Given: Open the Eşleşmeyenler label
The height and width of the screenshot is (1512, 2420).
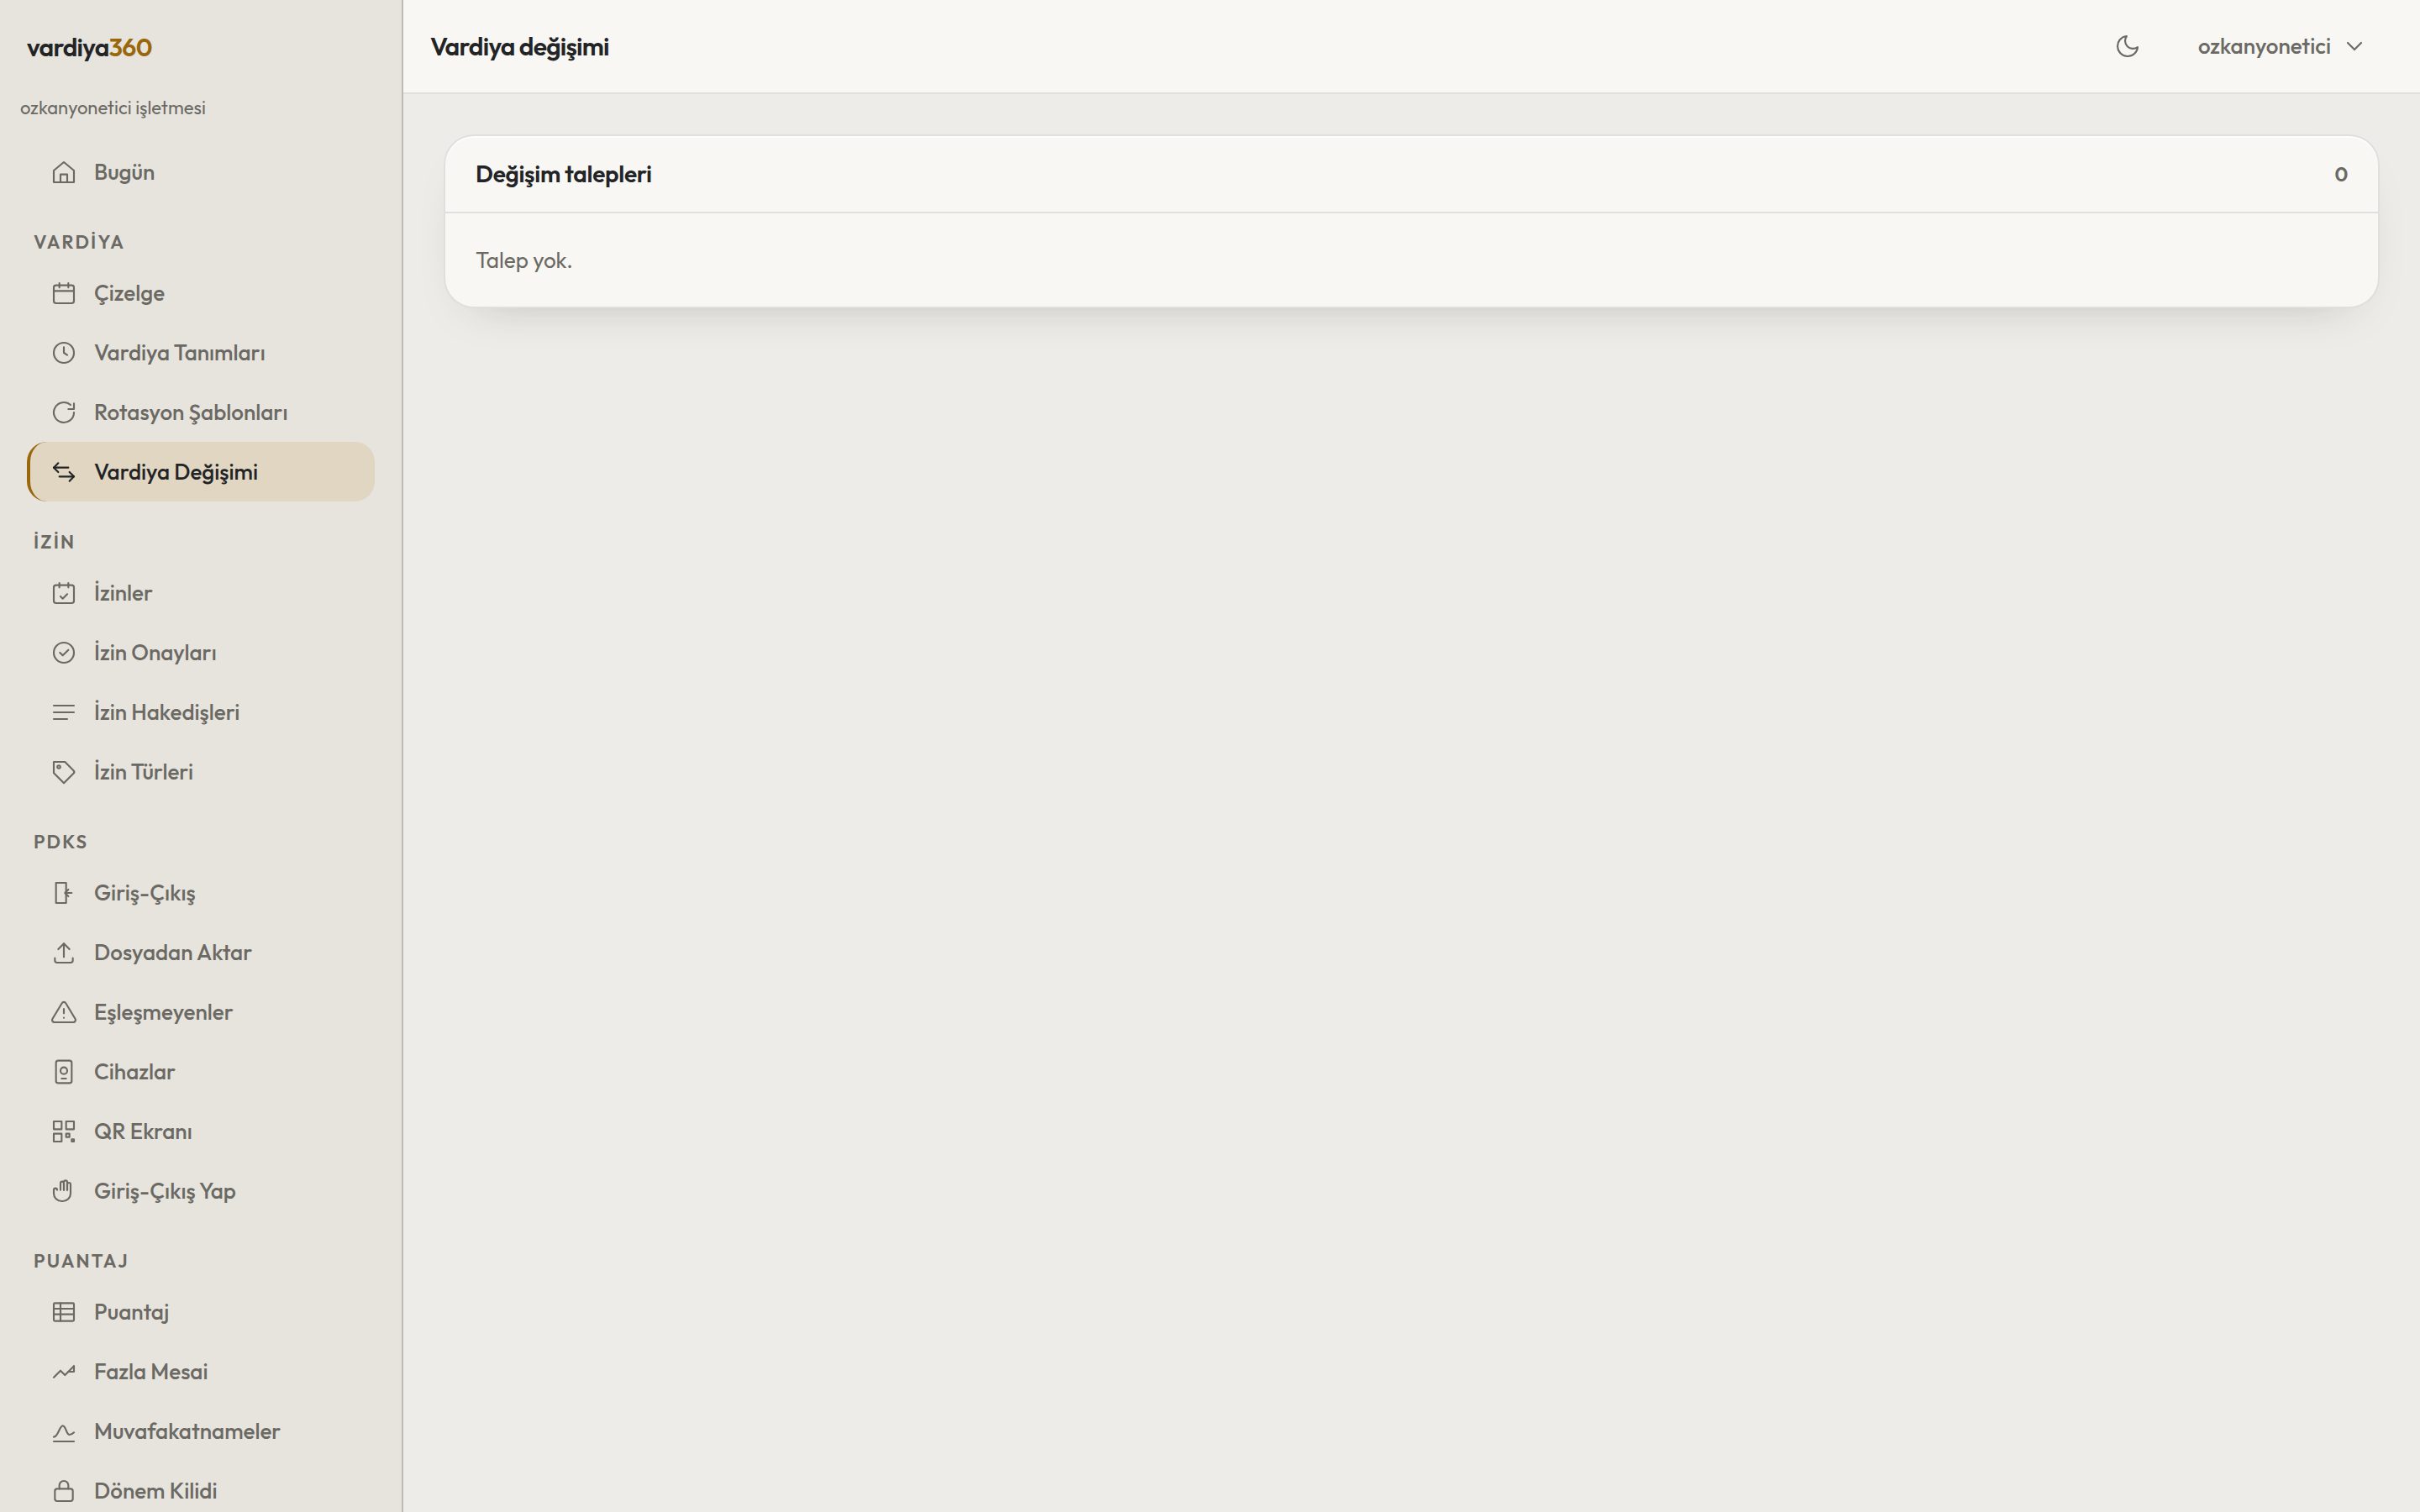Looking at the screenshot, I should click(x=163, y=1013).
